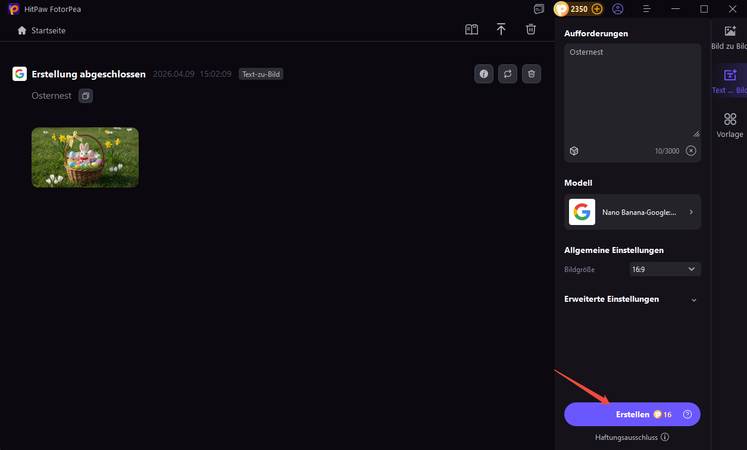Open the Bildgröße 16:9 dropdown
The width and height of the screenshot is (747, 450).
(x=663, y=269)
